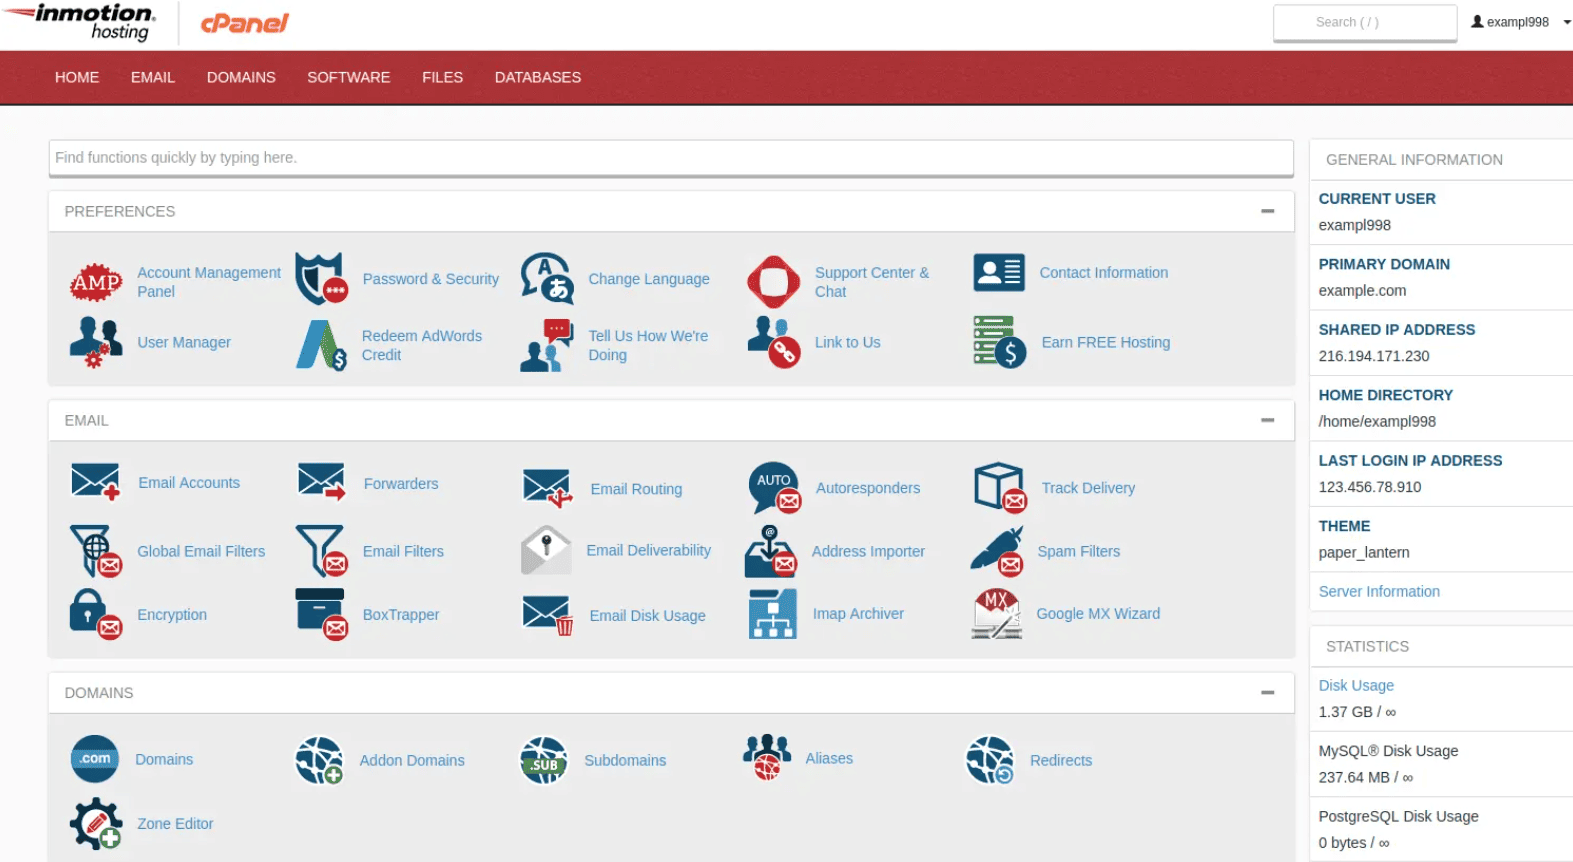Viewport: 1573px width, 862px height.
Task: Open the Google MX Wizard icon
Action: click(x=997, y=614)
